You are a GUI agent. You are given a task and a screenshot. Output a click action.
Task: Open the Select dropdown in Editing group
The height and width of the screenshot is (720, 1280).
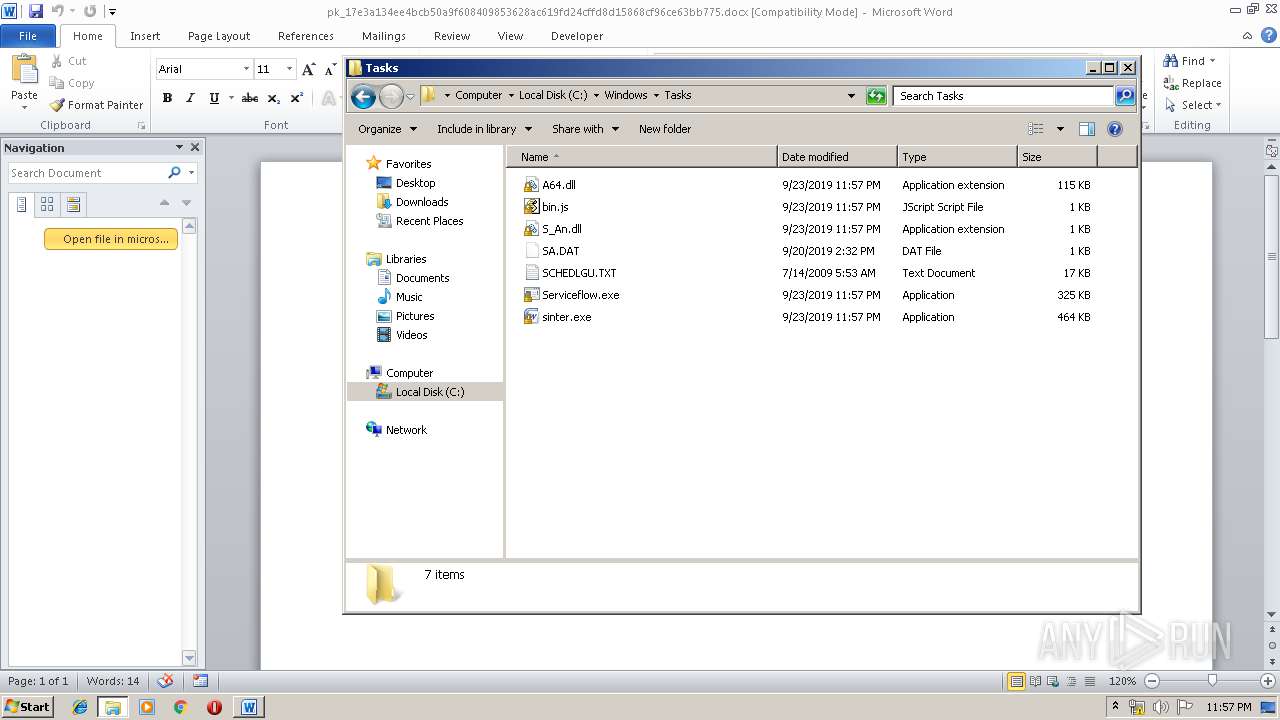(1192, 105)
